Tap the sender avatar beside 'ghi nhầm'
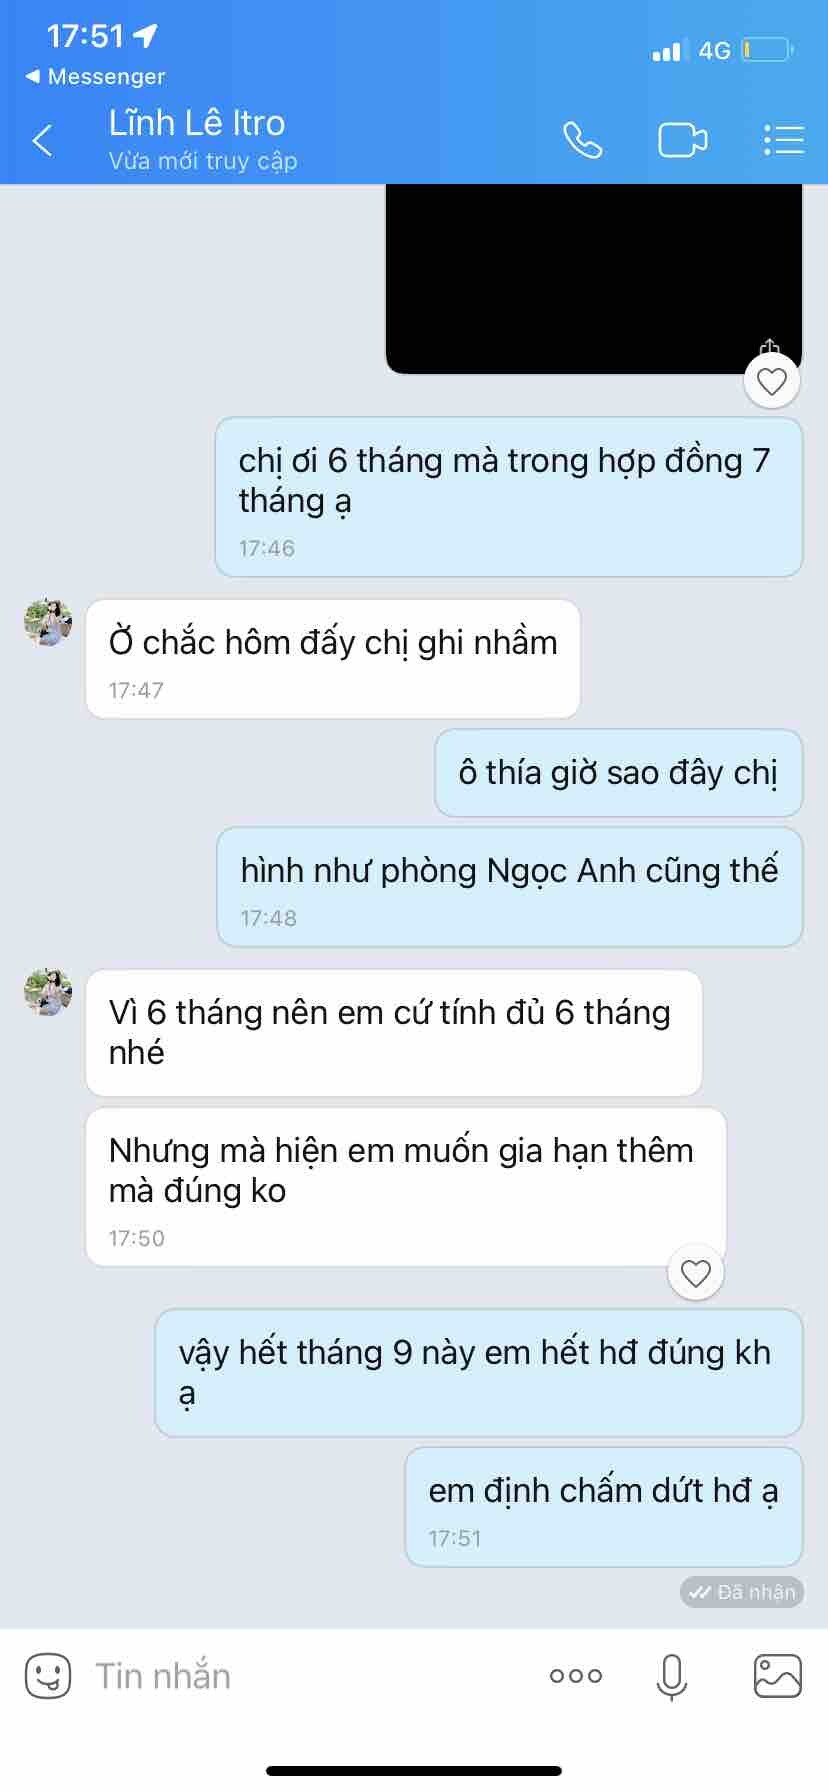The image size is (828, 1792). coord(48,623)
